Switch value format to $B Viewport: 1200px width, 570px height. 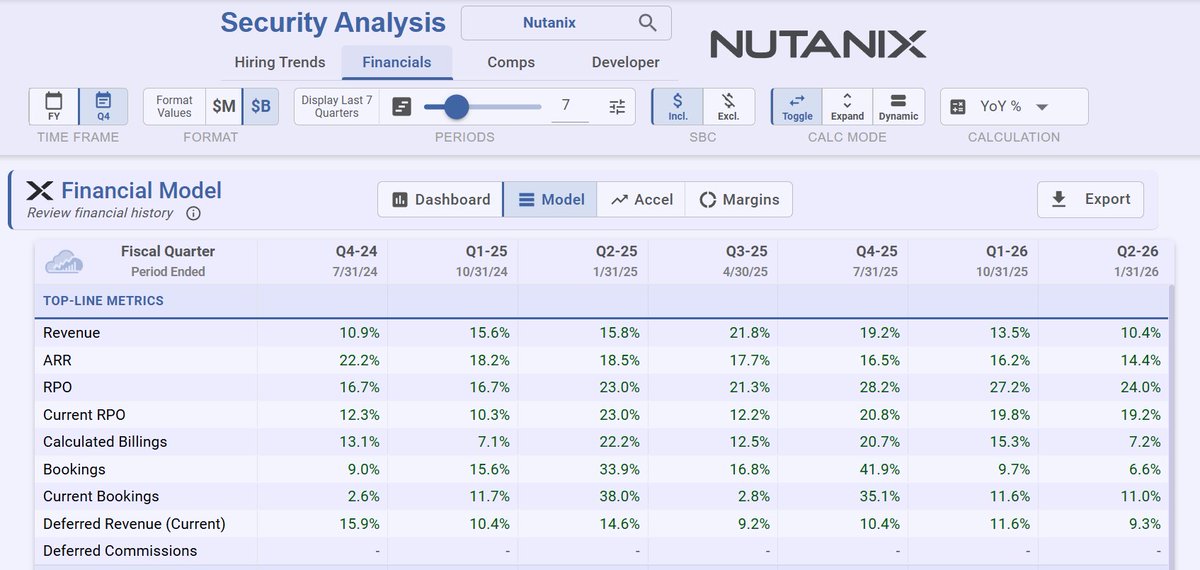coord(260,106)
